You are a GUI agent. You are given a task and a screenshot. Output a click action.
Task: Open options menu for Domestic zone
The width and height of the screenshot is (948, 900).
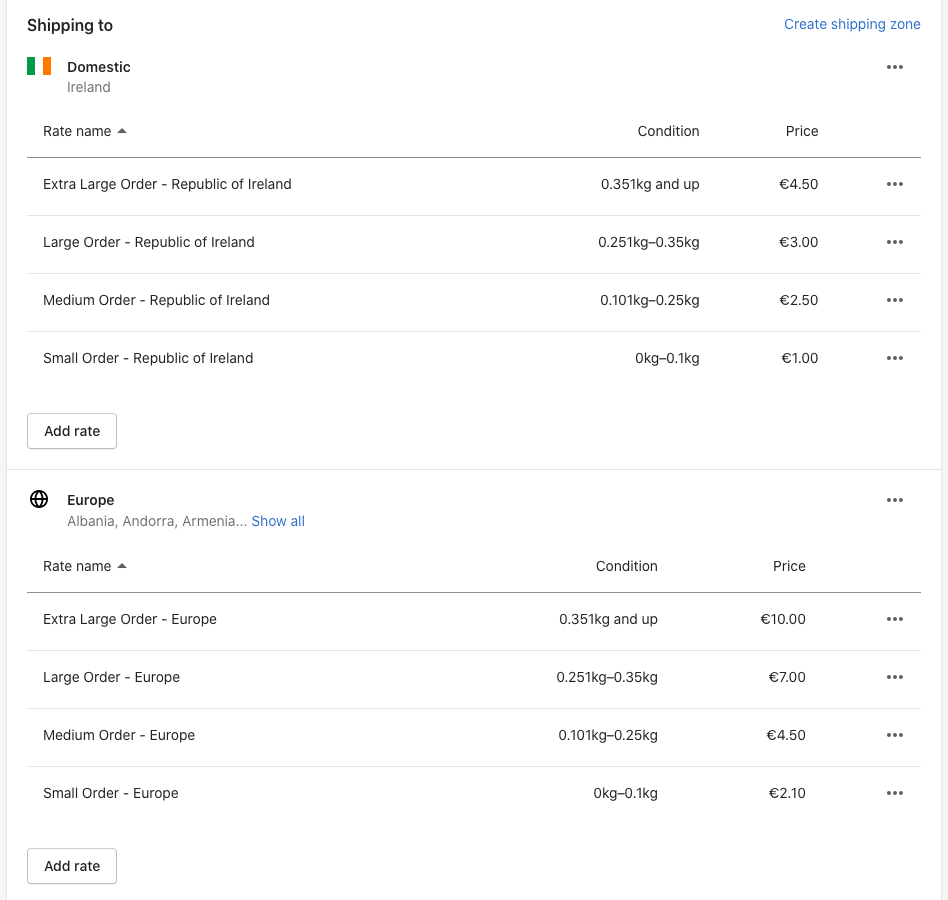(895, 67)
